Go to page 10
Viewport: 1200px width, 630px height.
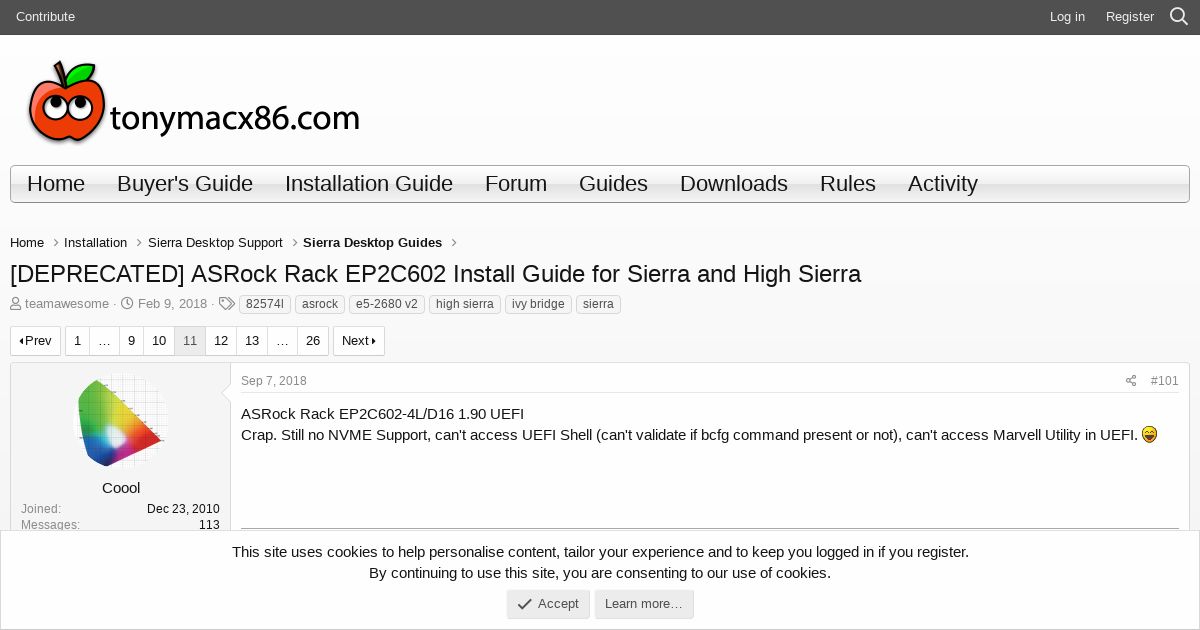(x=159, y=341)
